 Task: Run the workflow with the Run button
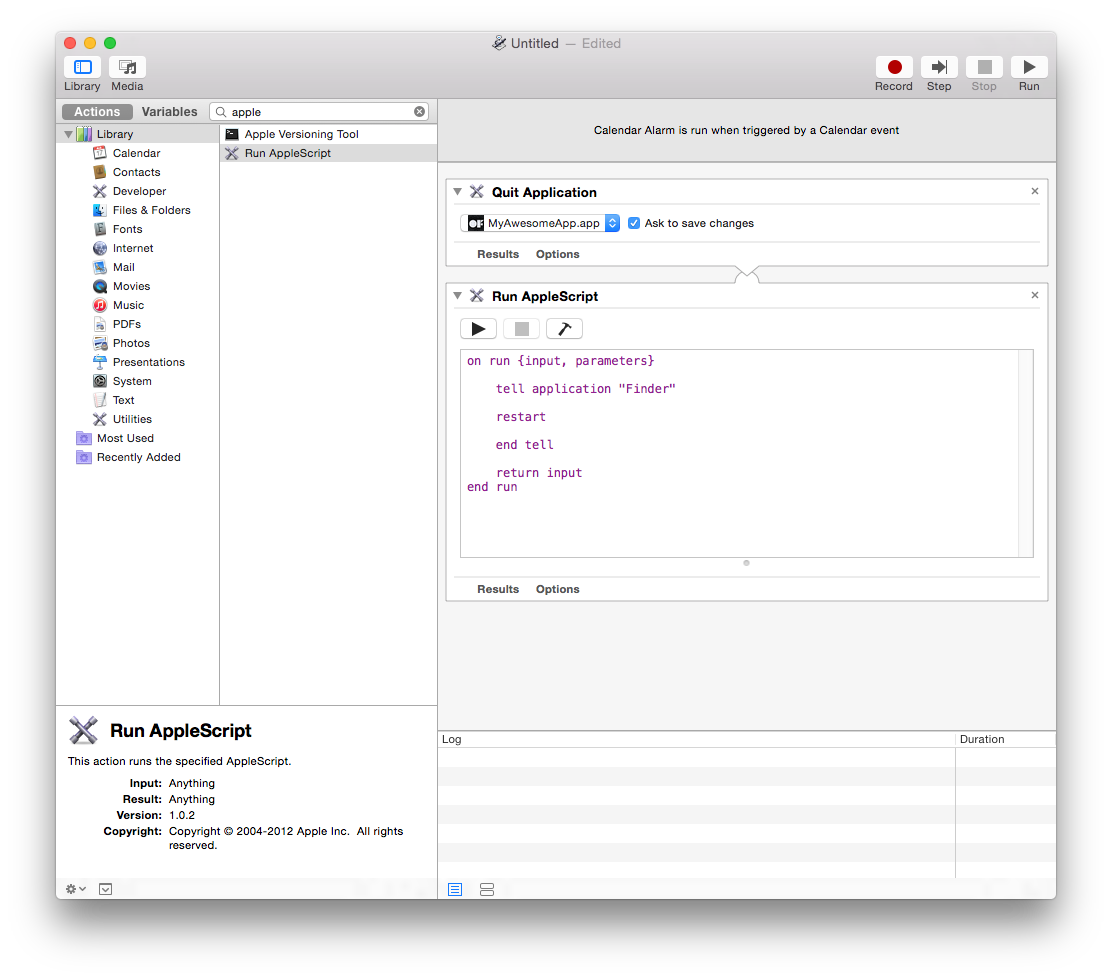tap(1029, 67)
